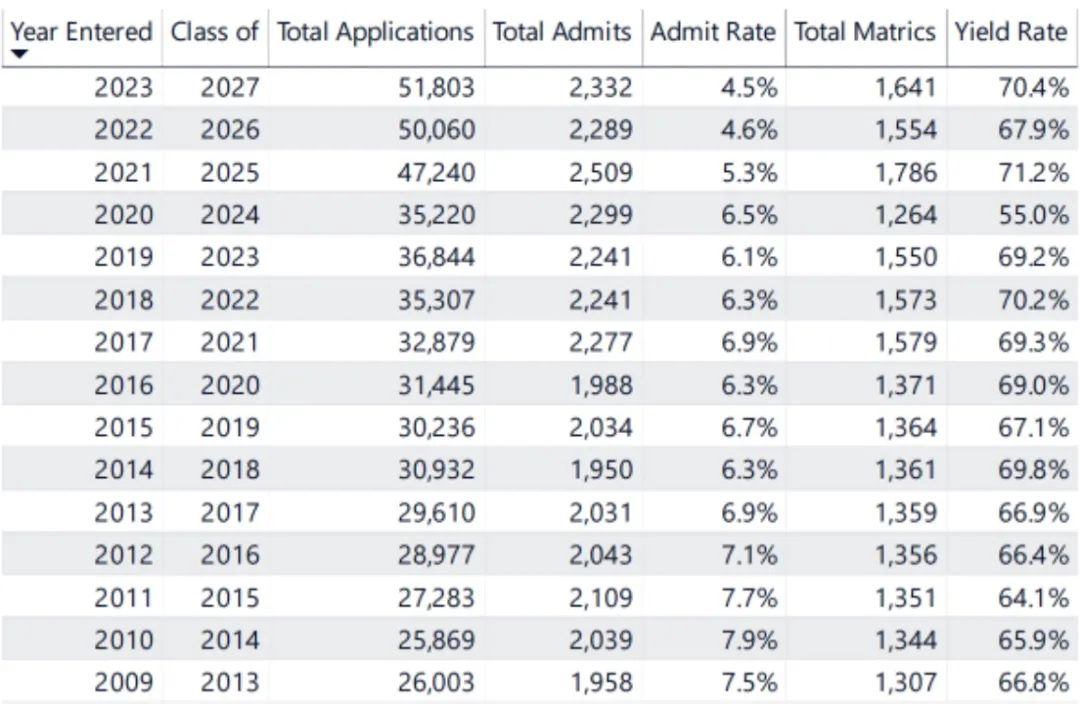Select the 2023 year entered cell

point(123,87)
